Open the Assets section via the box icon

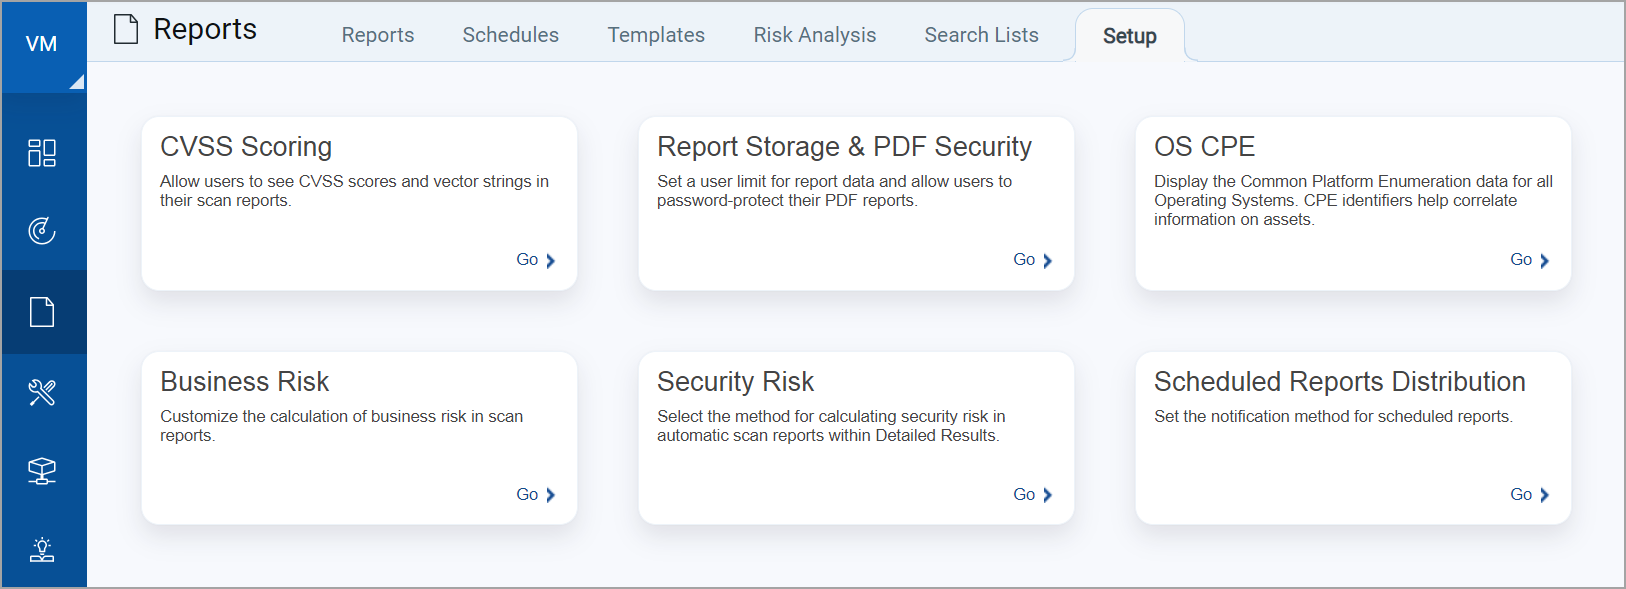click(43, 470)
